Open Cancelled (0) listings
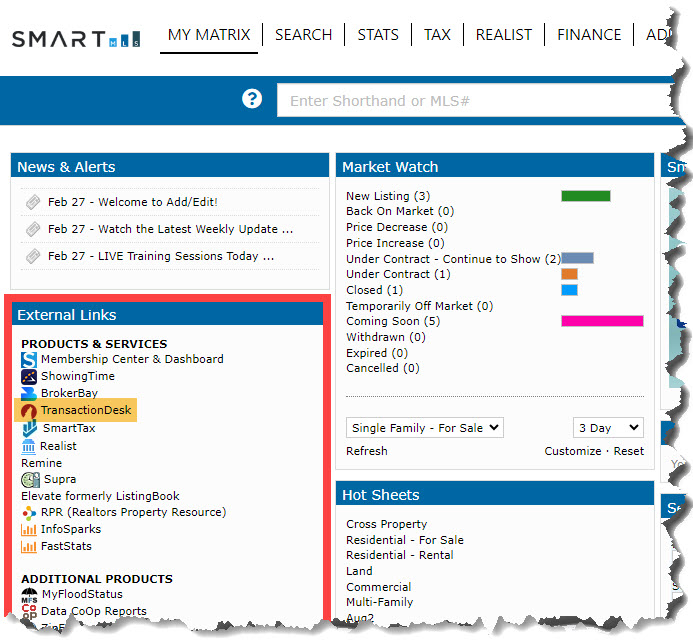Screen dimensions: 693x643 (383, 369)
